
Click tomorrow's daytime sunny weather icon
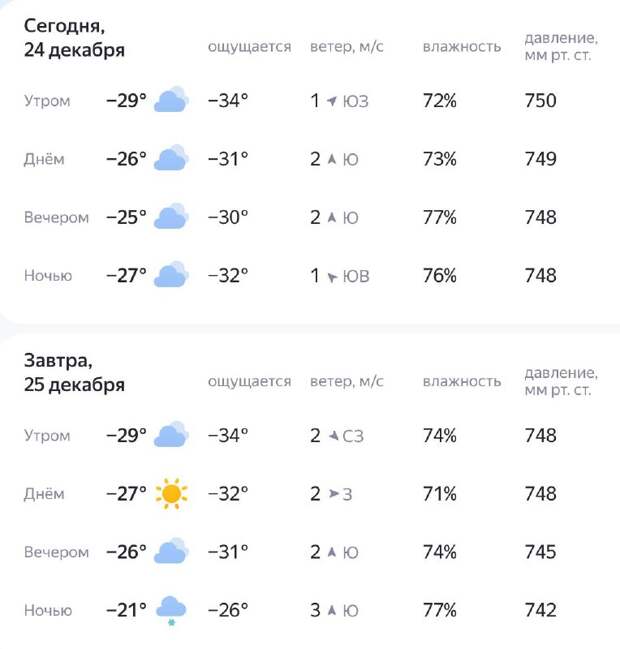171,493
